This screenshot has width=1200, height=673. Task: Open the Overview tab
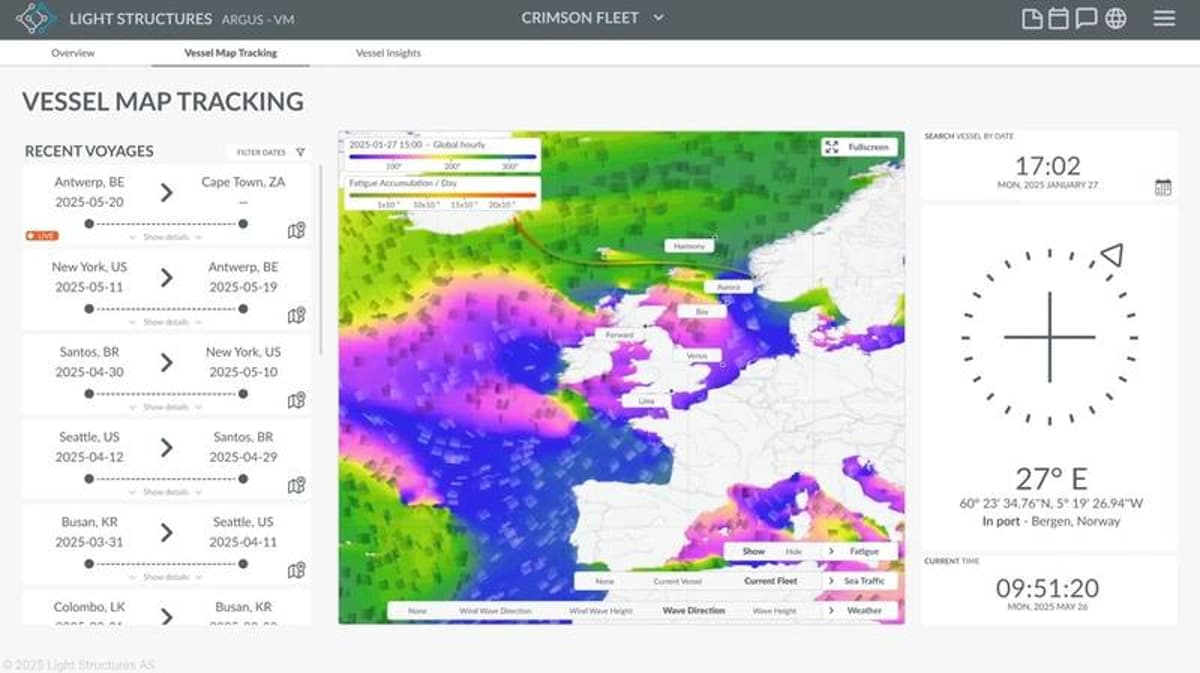pyautogui.click(x=73, y=53)
